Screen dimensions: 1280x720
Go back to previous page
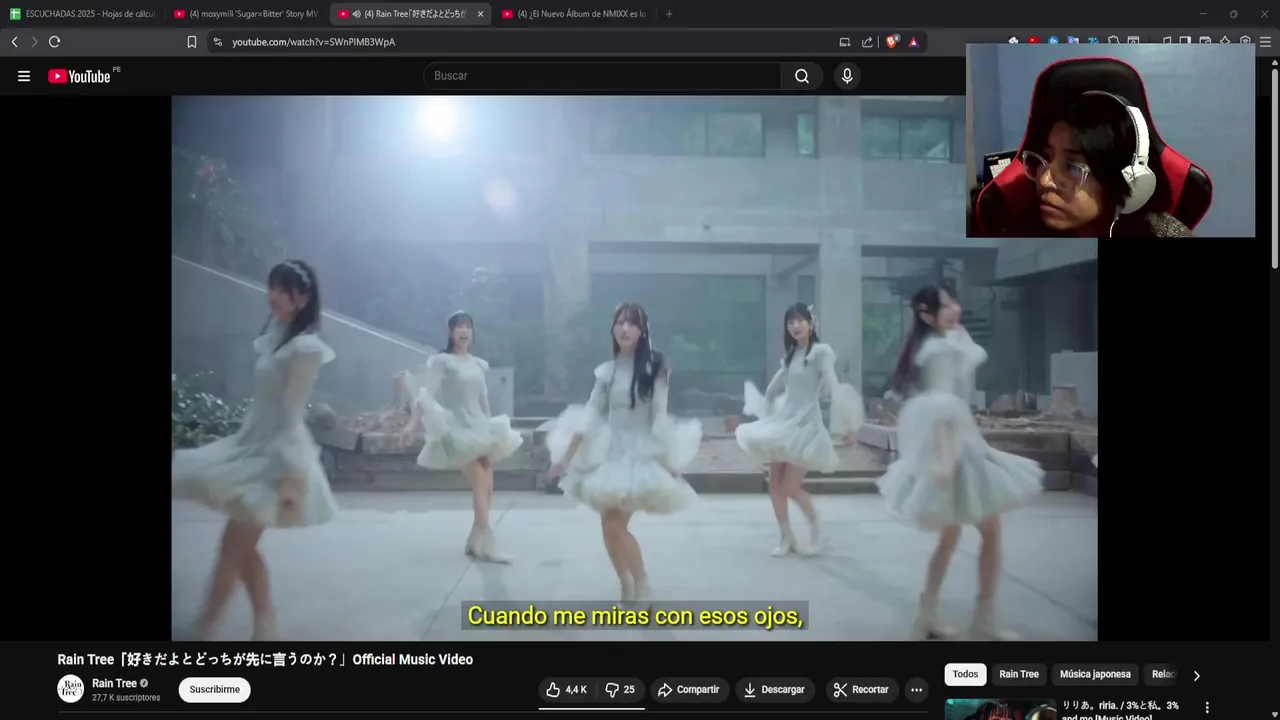coord(14,42)
